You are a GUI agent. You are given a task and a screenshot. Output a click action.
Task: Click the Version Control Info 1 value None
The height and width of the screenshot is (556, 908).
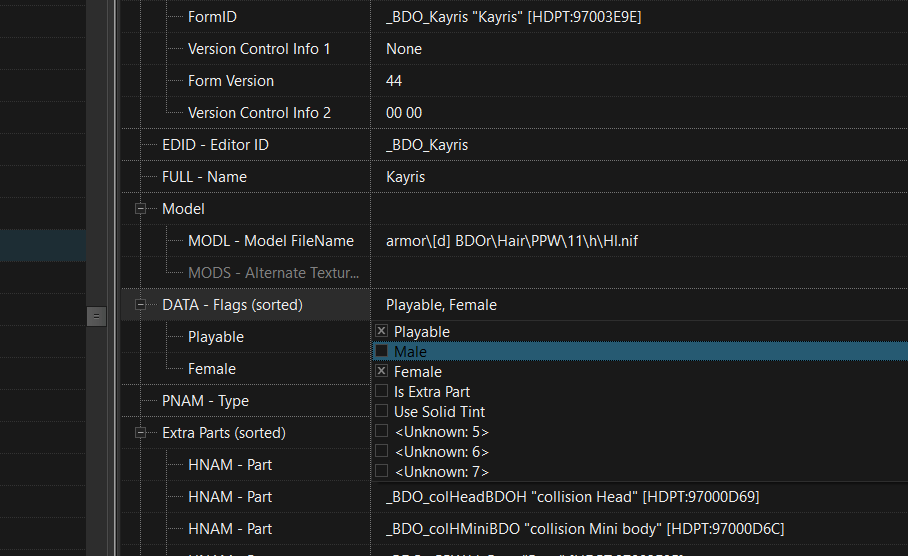pyautogui.click(x=404, y=49)
